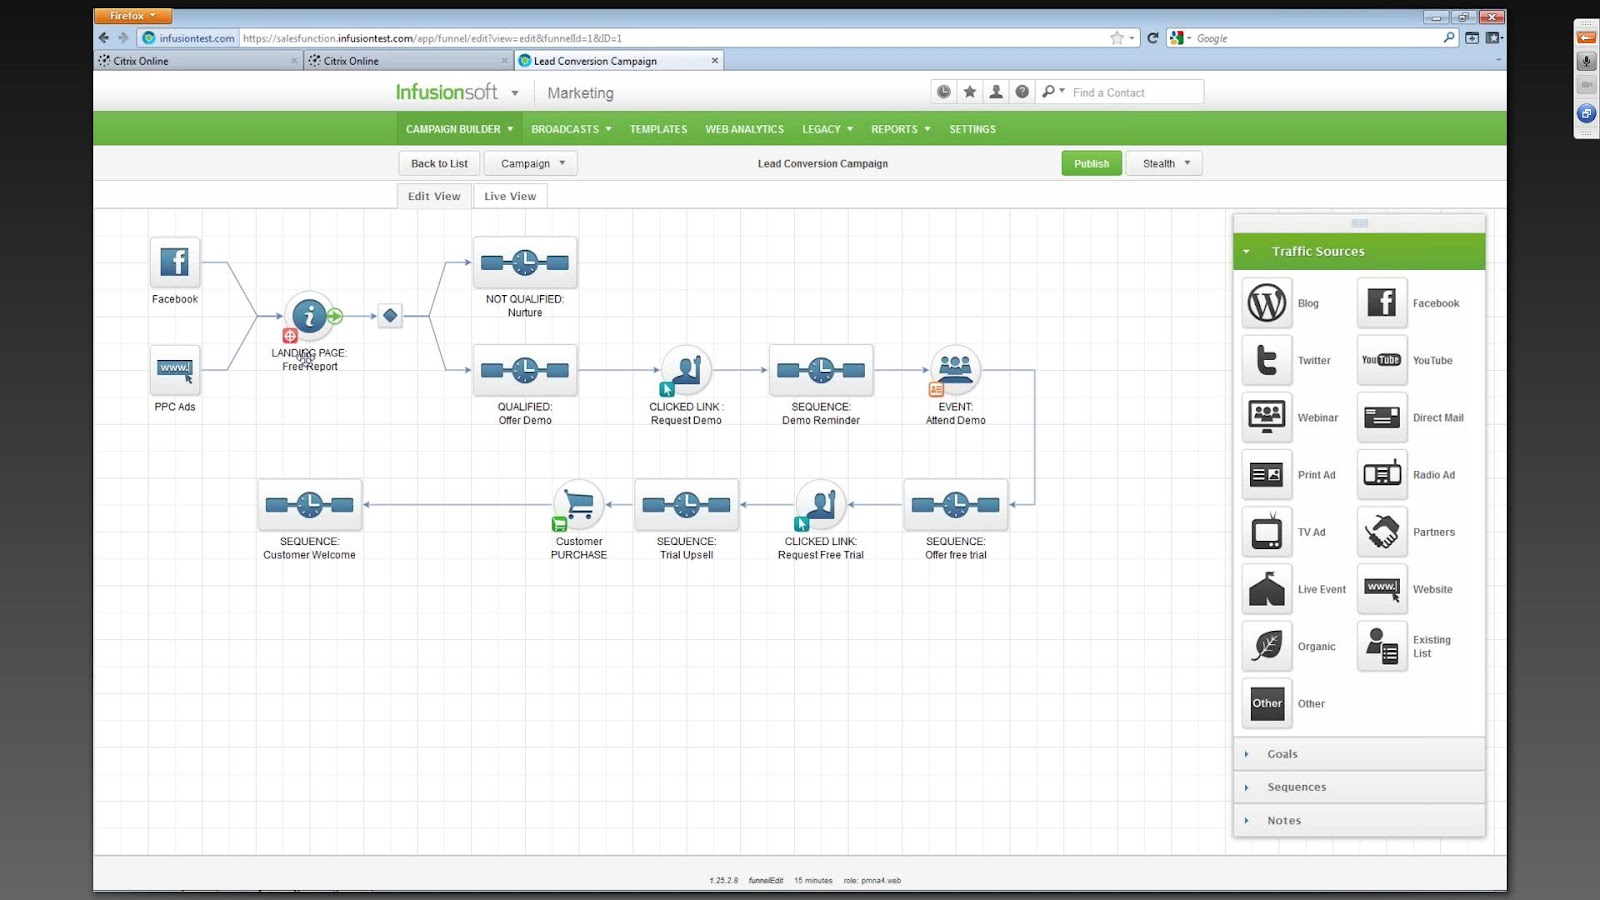Click the Facebook node on the campaign canvas
Screen dimensions: 1600x900
pyautogui.click(x=174, y=262)
